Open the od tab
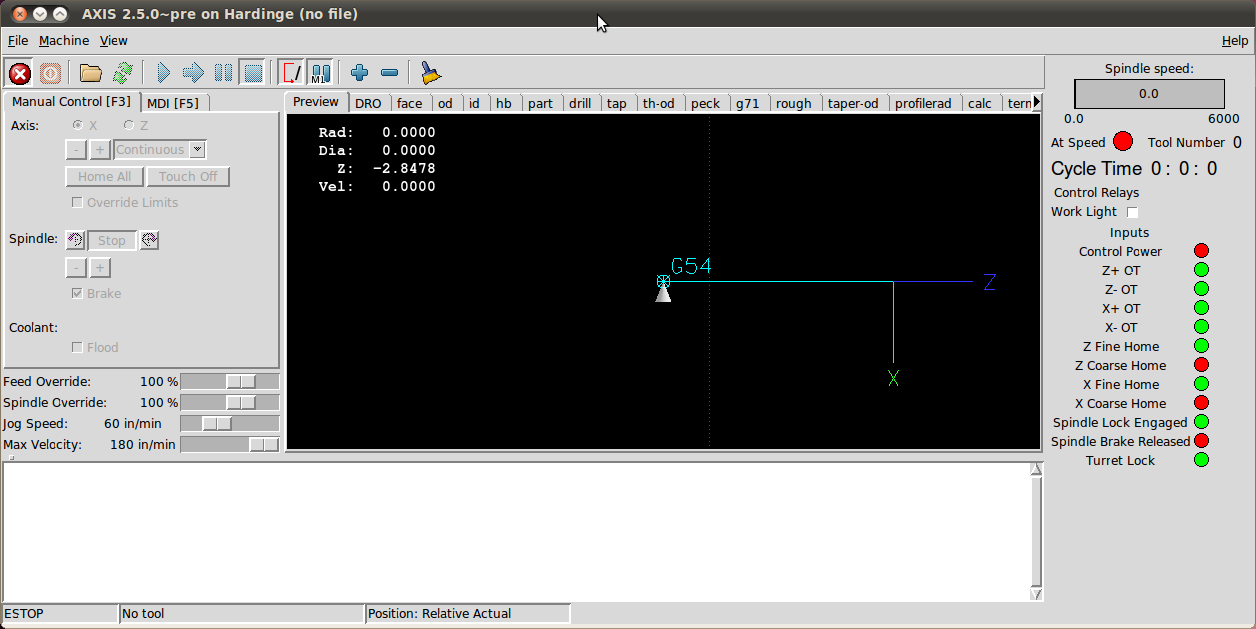The width and height of the screenshot is (1256, 629). [x=445, y=103]
